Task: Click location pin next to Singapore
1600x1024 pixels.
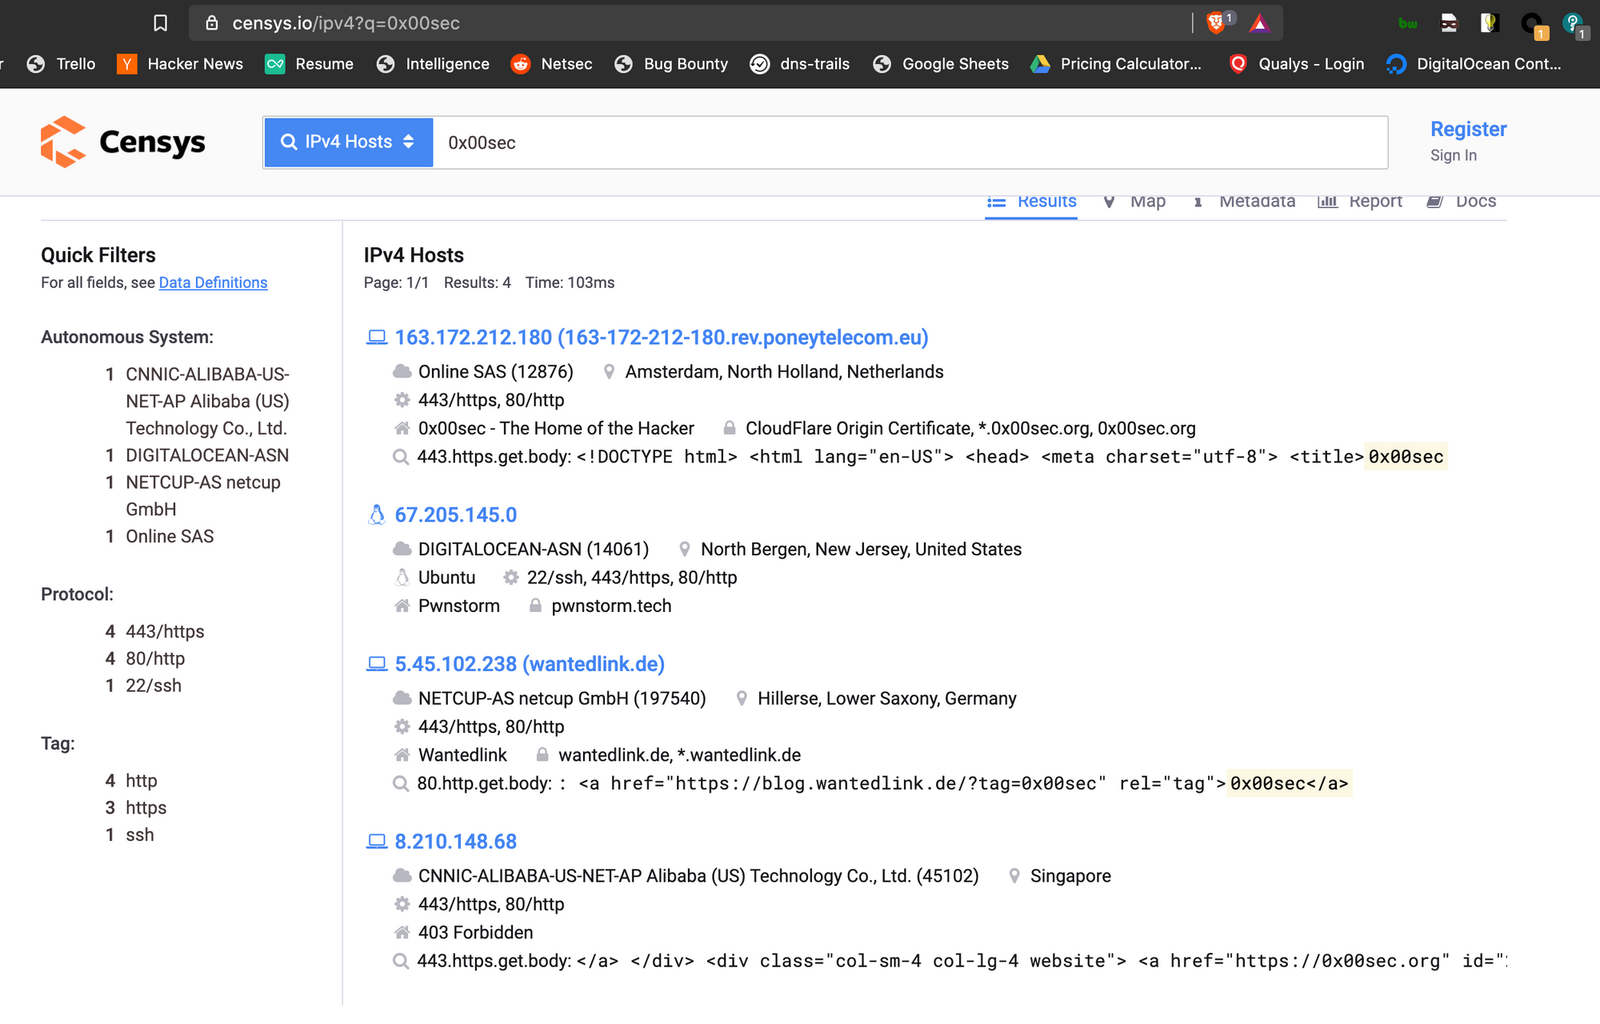Action: click(1014, 876)
